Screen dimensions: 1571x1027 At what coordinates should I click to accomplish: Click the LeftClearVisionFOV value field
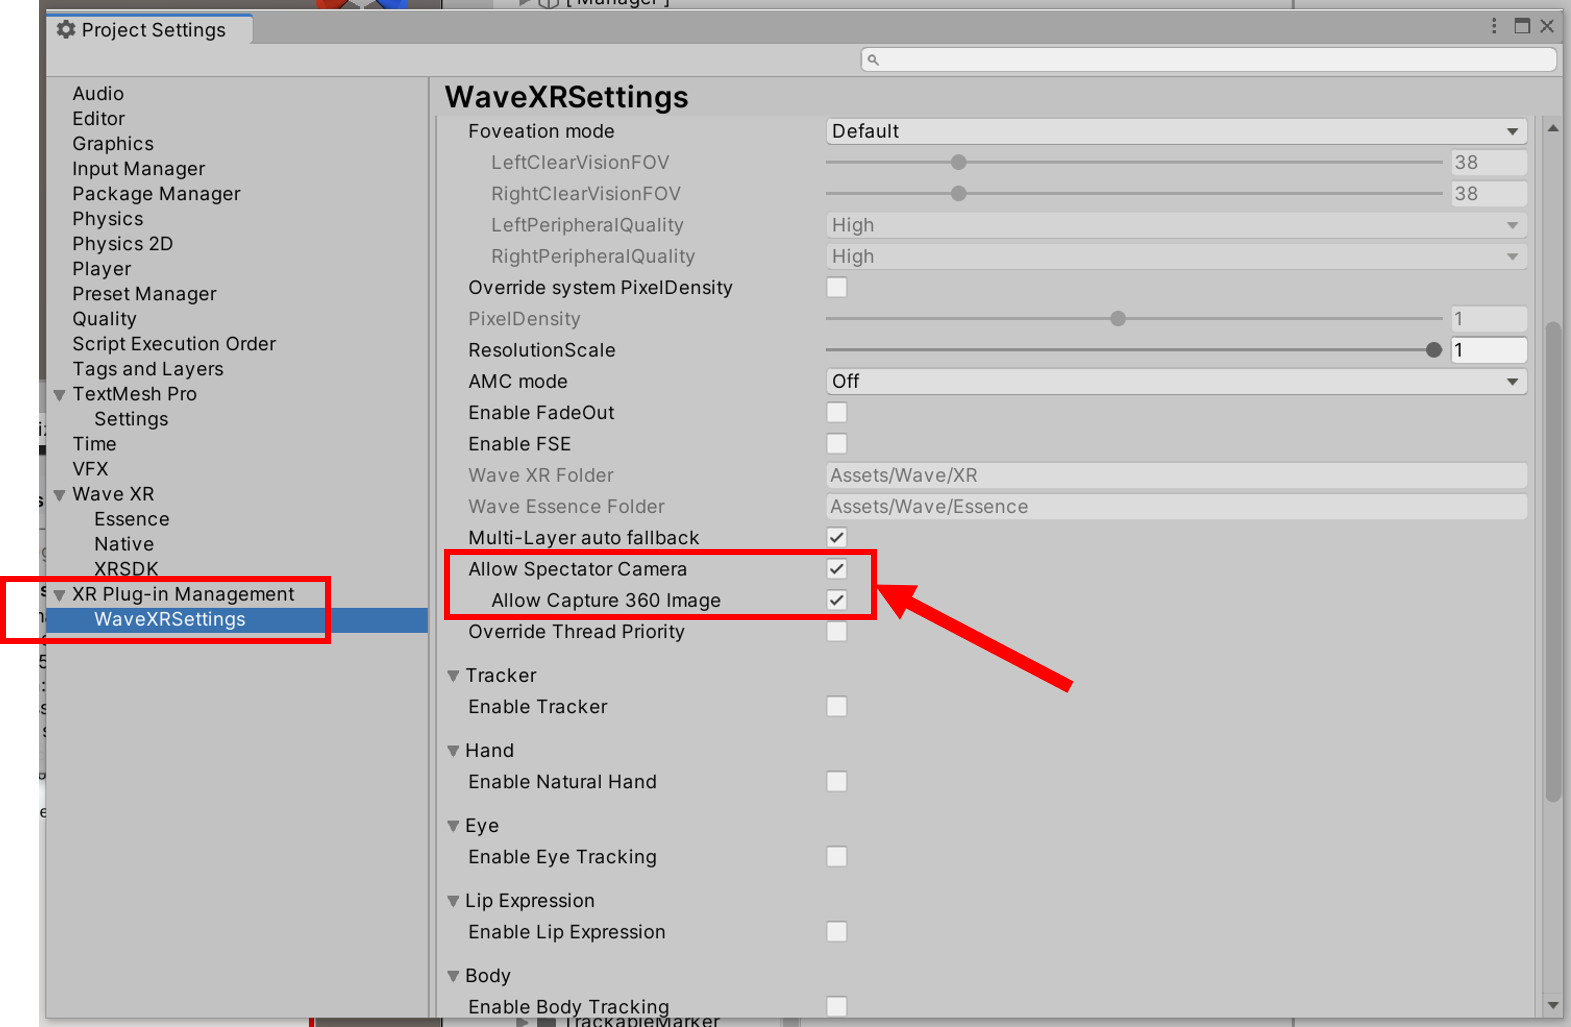point(1489,162)
